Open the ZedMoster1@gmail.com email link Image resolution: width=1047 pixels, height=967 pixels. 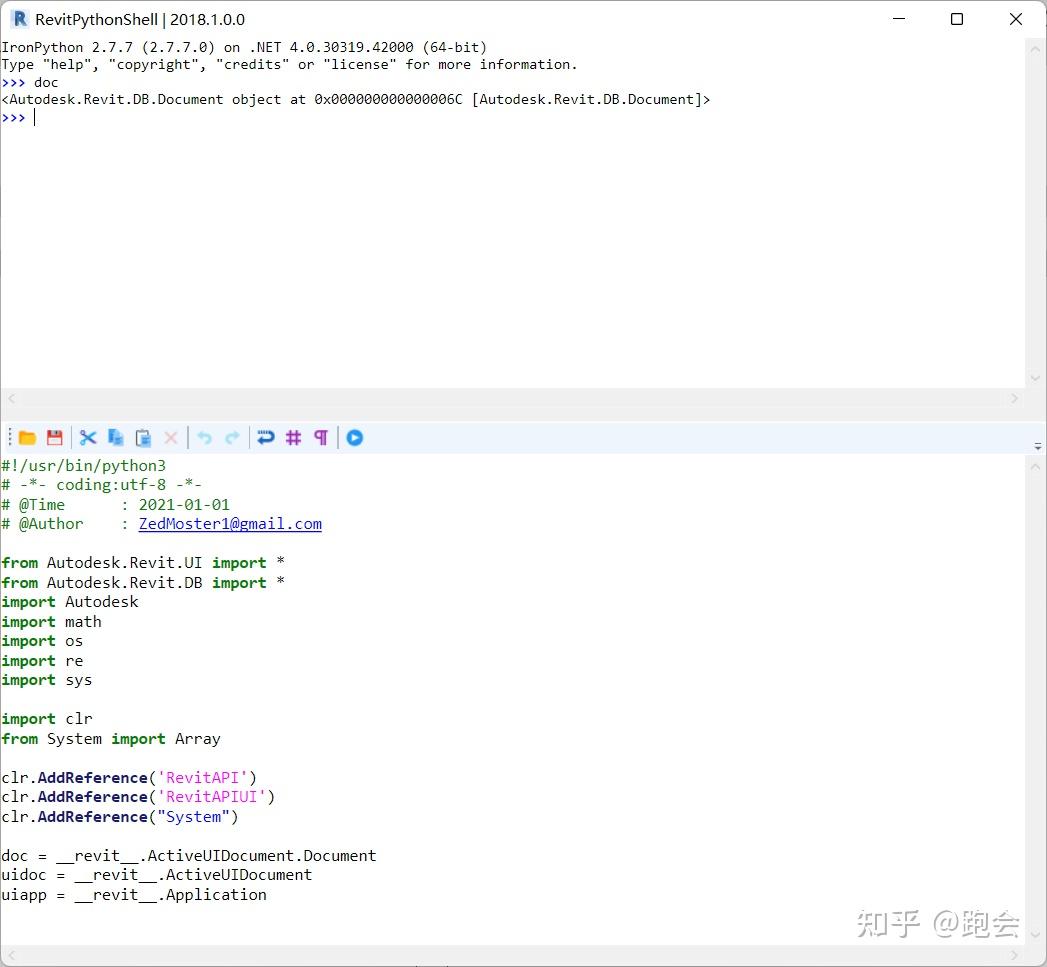[x=230, y=523]
